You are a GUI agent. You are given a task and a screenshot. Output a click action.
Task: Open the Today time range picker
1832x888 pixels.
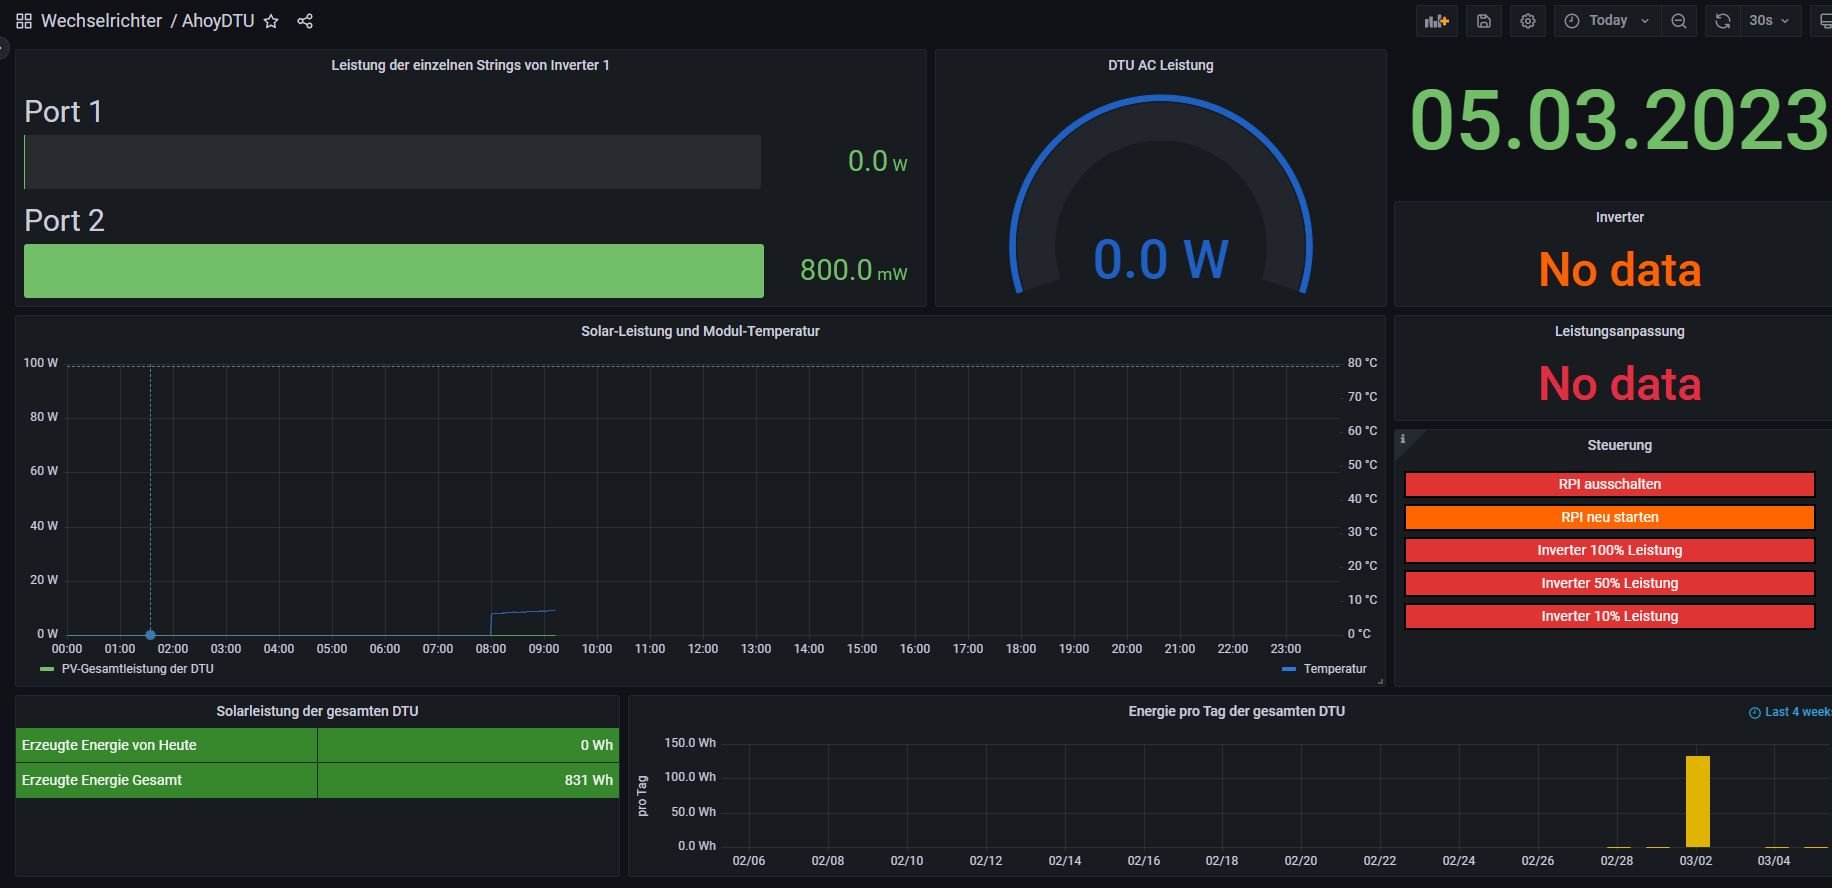[1607, 21]
